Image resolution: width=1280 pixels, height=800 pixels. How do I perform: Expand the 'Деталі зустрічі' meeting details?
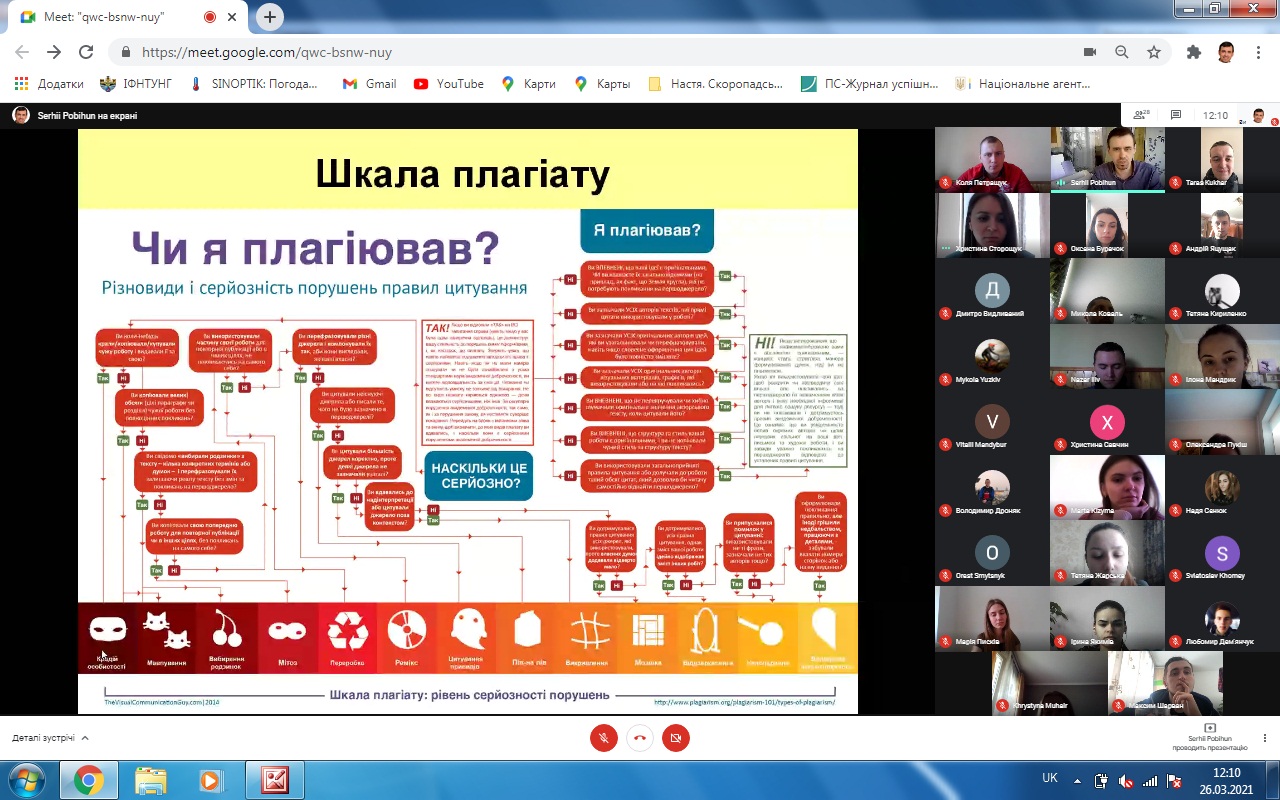click(50, 738)
